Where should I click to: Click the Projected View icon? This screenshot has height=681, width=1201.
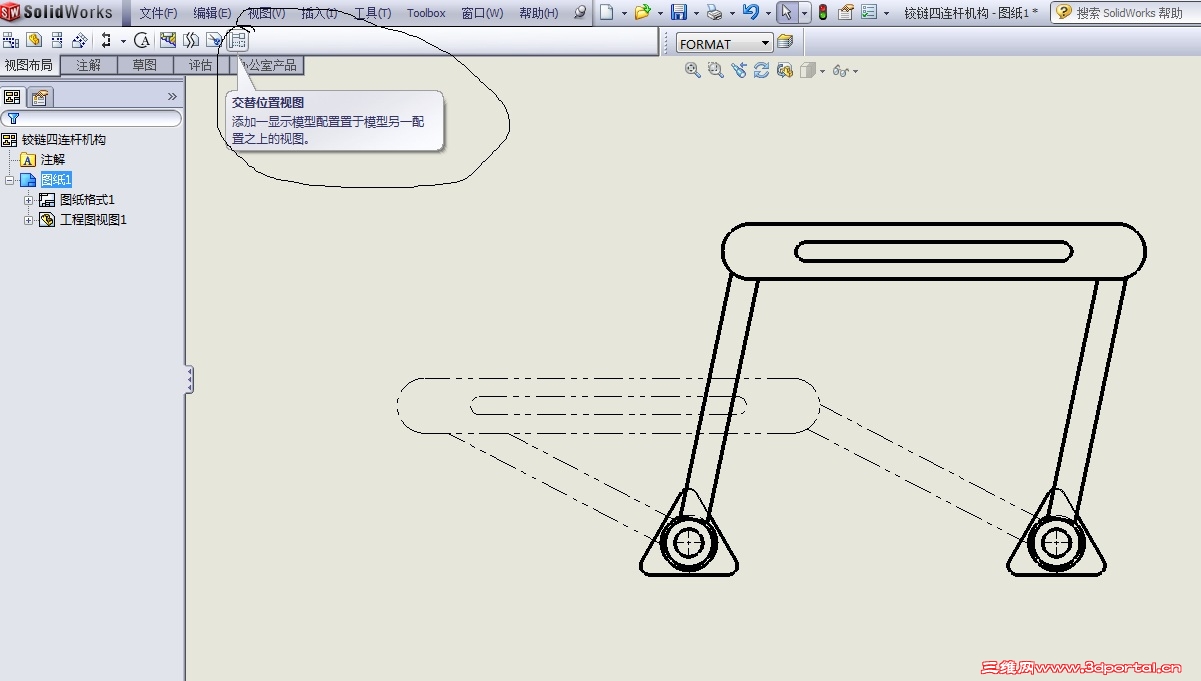coord(57,41)
